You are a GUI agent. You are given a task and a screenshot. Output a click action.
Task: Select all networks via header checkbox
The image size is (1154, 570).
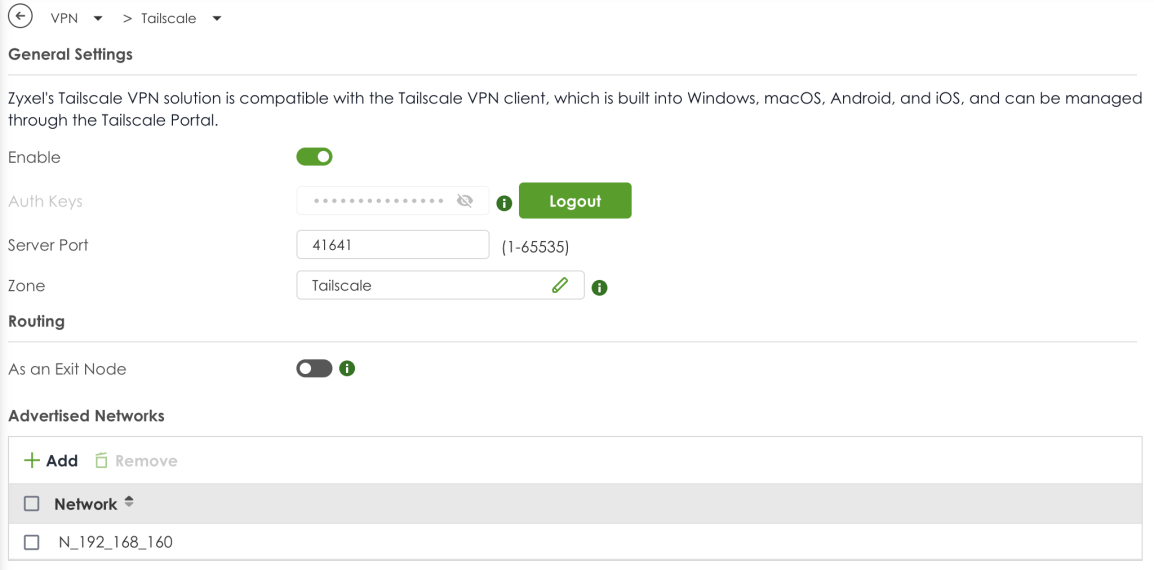click(31, 504)
